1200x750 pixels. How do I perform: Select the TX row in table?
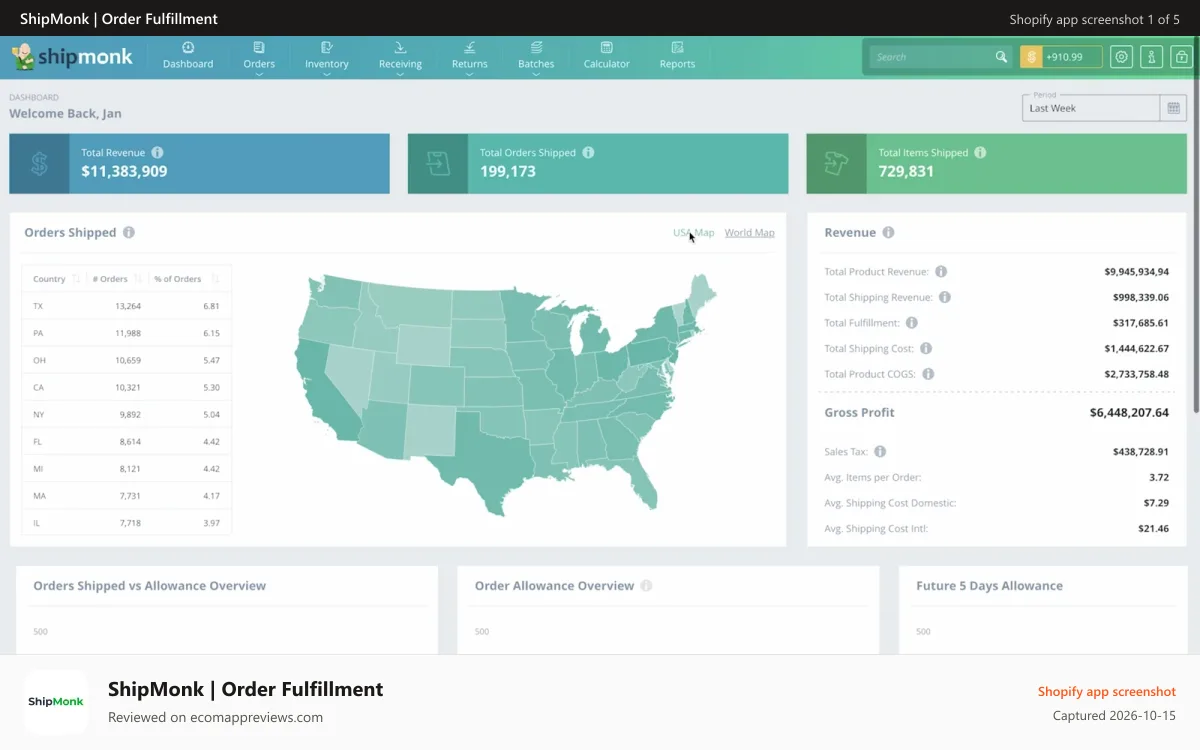point(127,306)
